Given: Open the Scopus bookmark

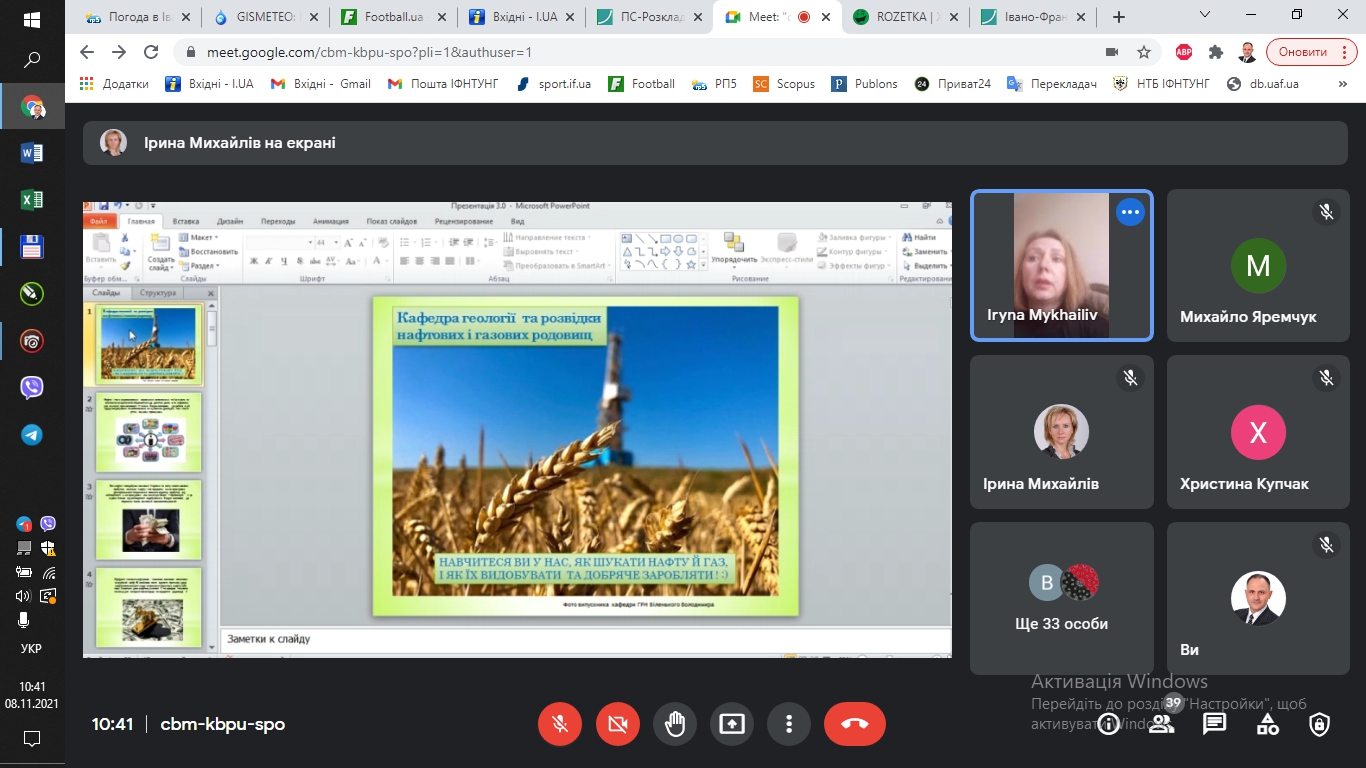Looking at the screenshot, I should point(785,84).
